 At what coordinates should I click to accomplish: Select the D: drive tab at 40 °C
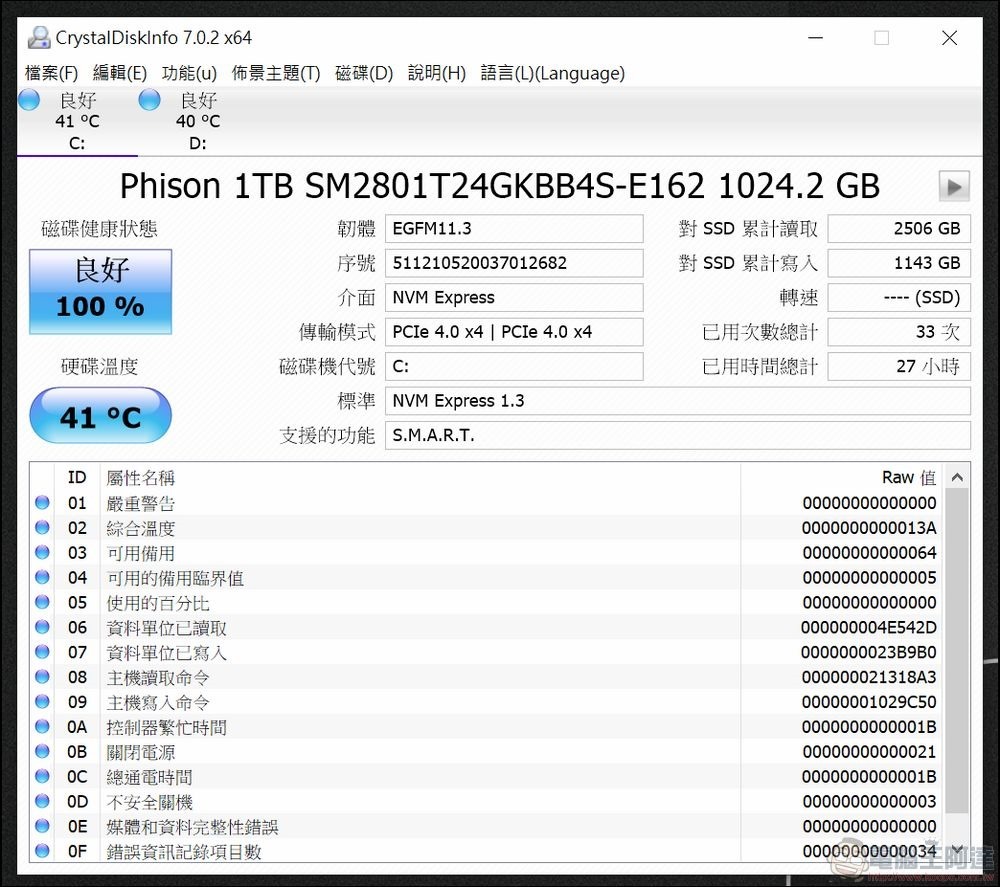[x=198, y=121]
